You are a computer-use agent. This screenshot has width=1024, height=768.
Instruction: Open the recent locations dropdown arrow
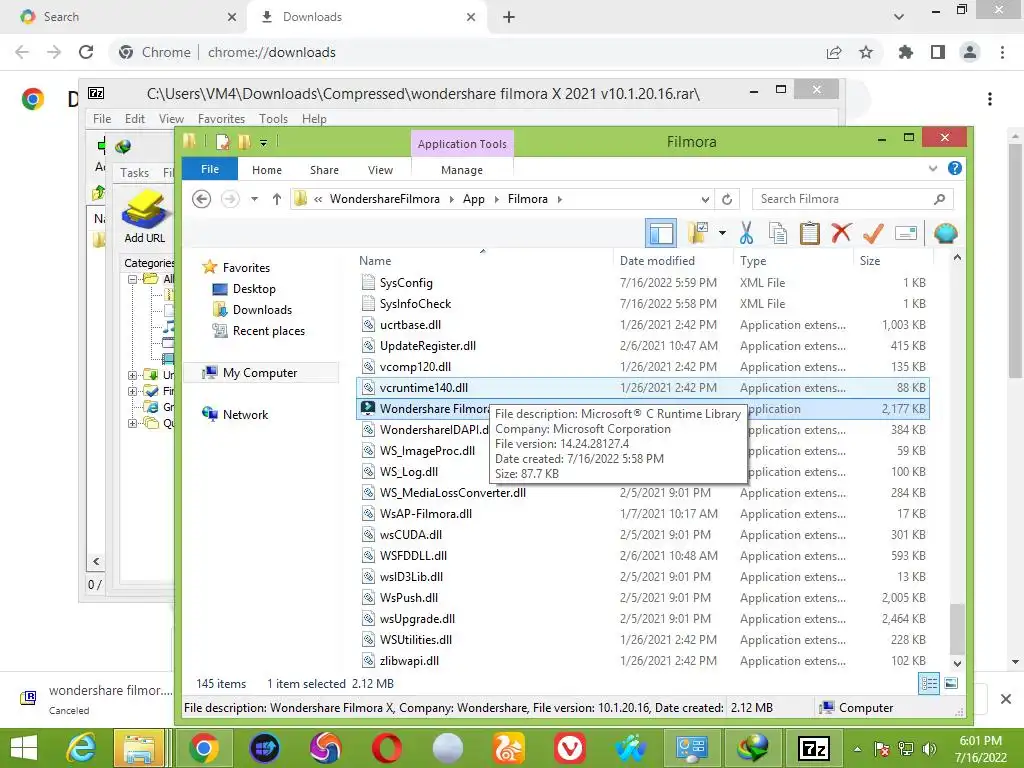point(254,199)
